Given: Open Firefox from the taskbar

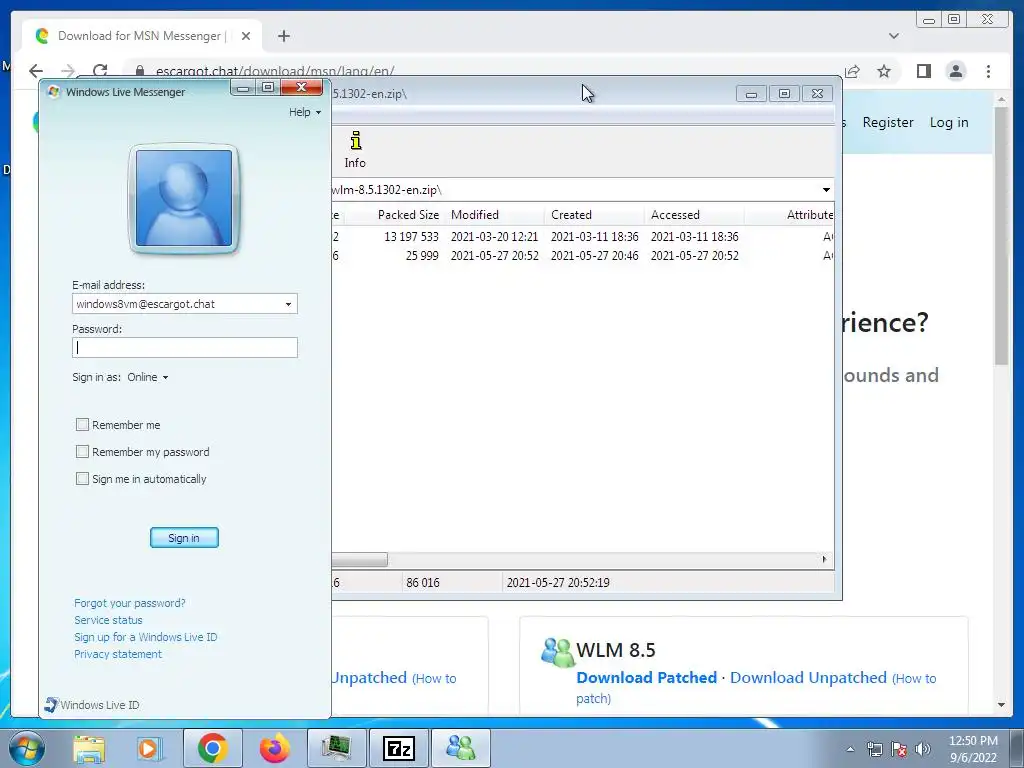Looking at the screenshot, I should [274, 748].
